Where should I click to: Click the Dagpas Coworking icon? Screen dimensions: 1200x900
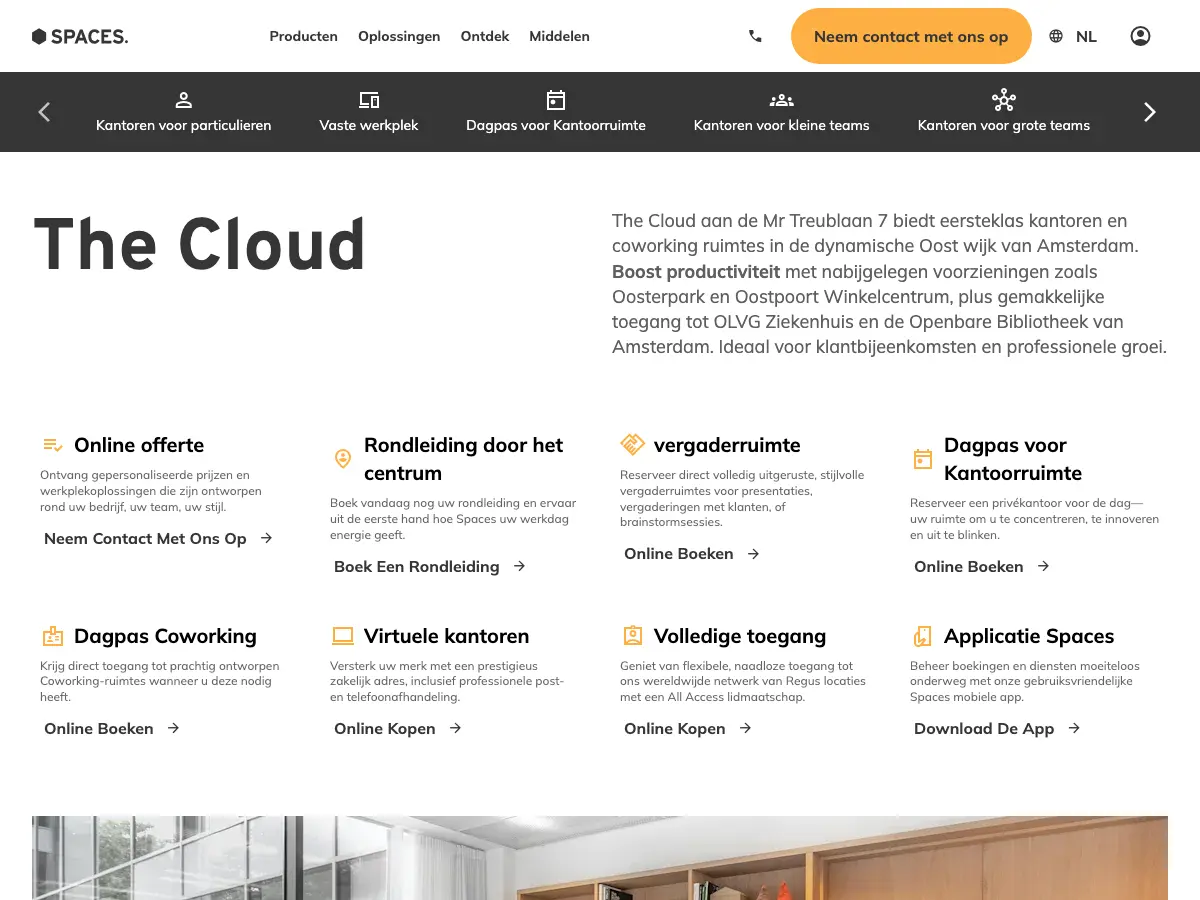pyautogui.click(x=53, y=636)
